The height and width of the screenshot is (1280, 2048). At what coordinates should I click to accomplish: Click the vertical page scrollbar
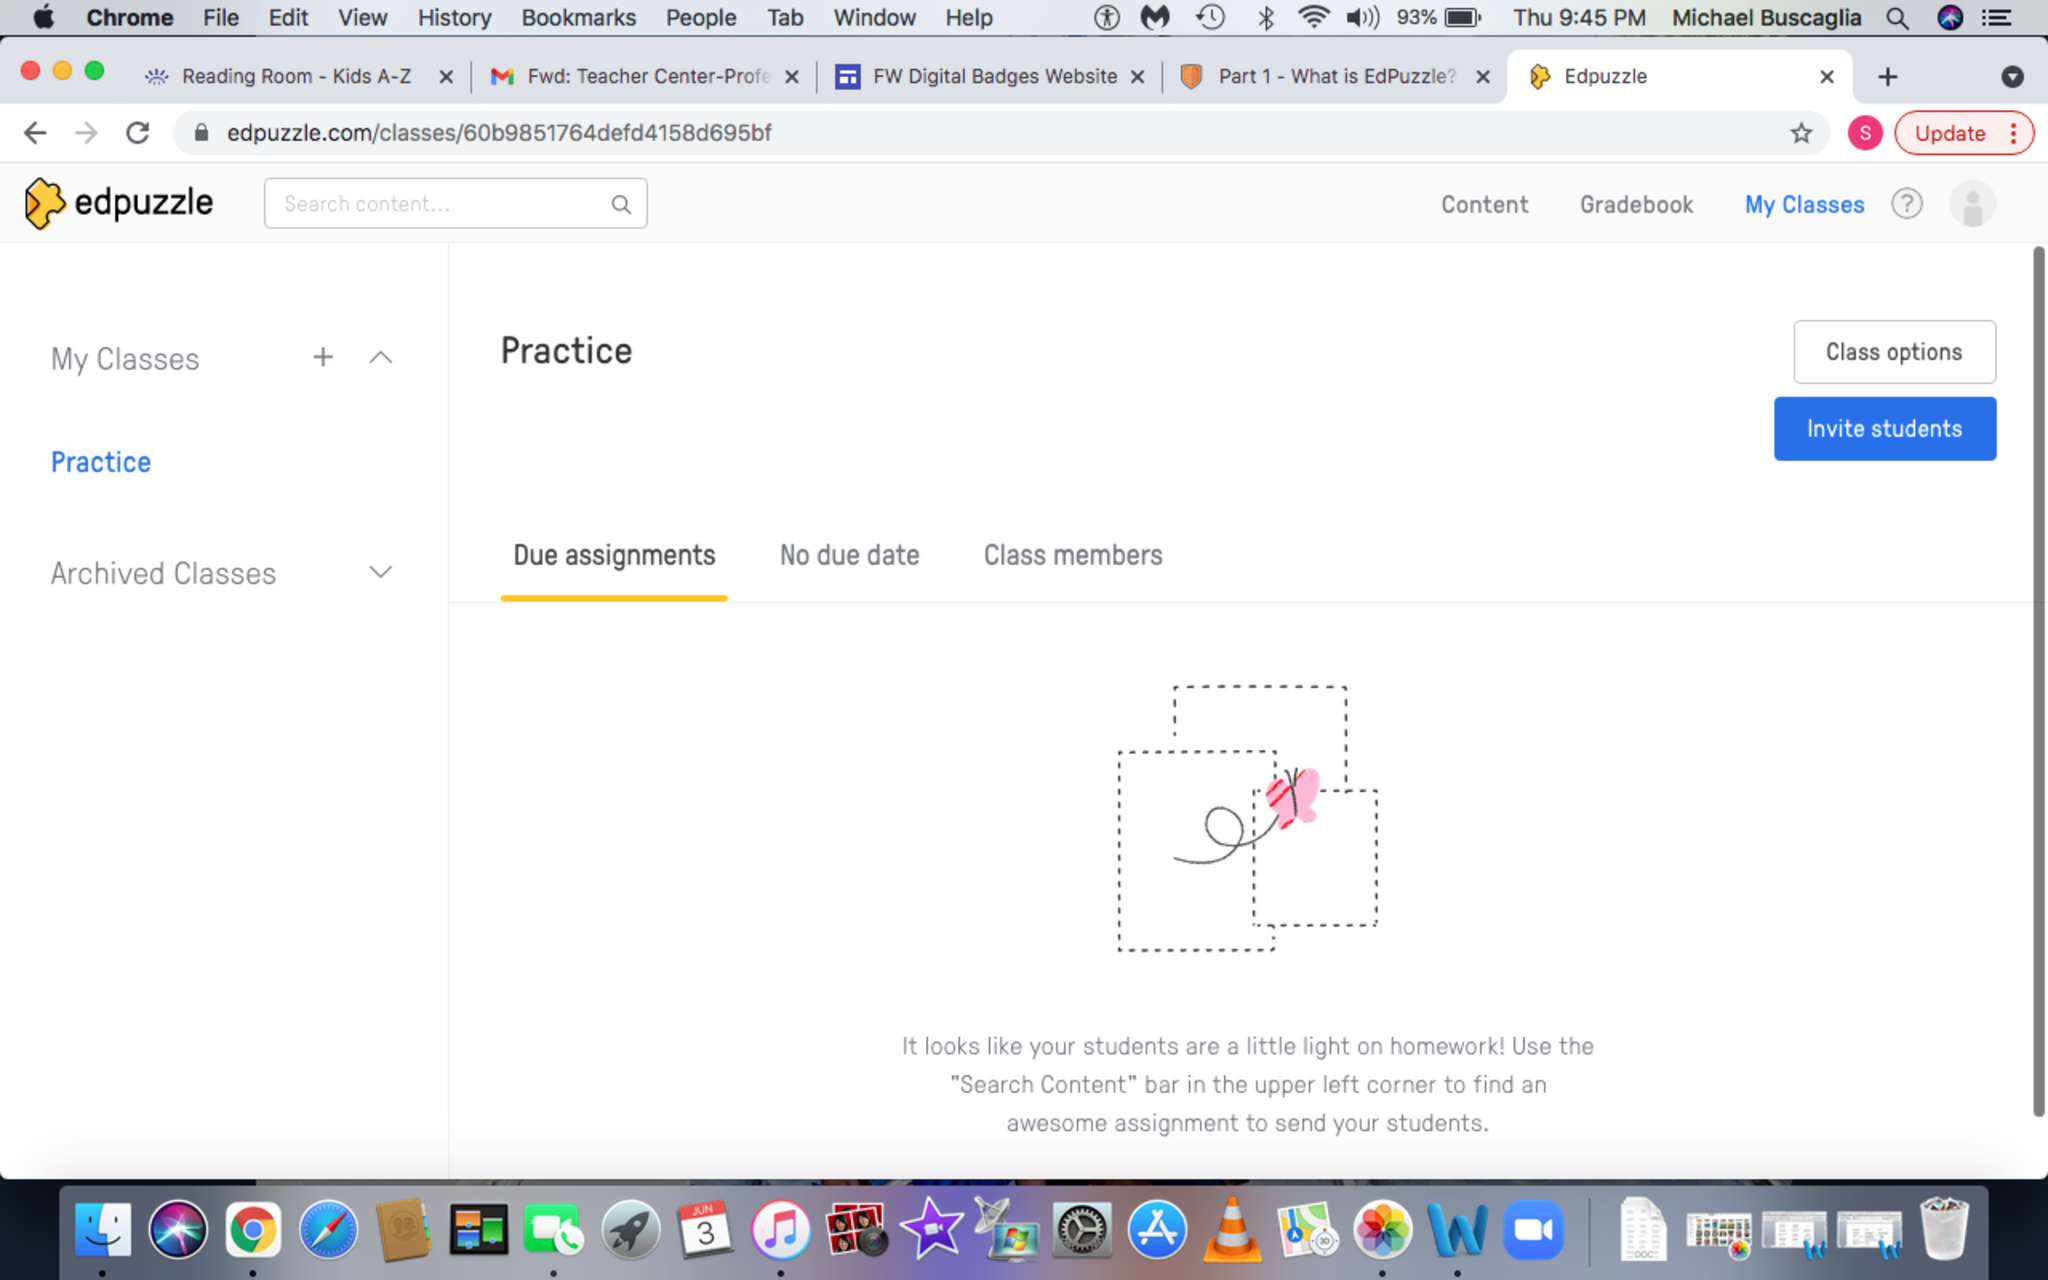[x=2038, y=680]
